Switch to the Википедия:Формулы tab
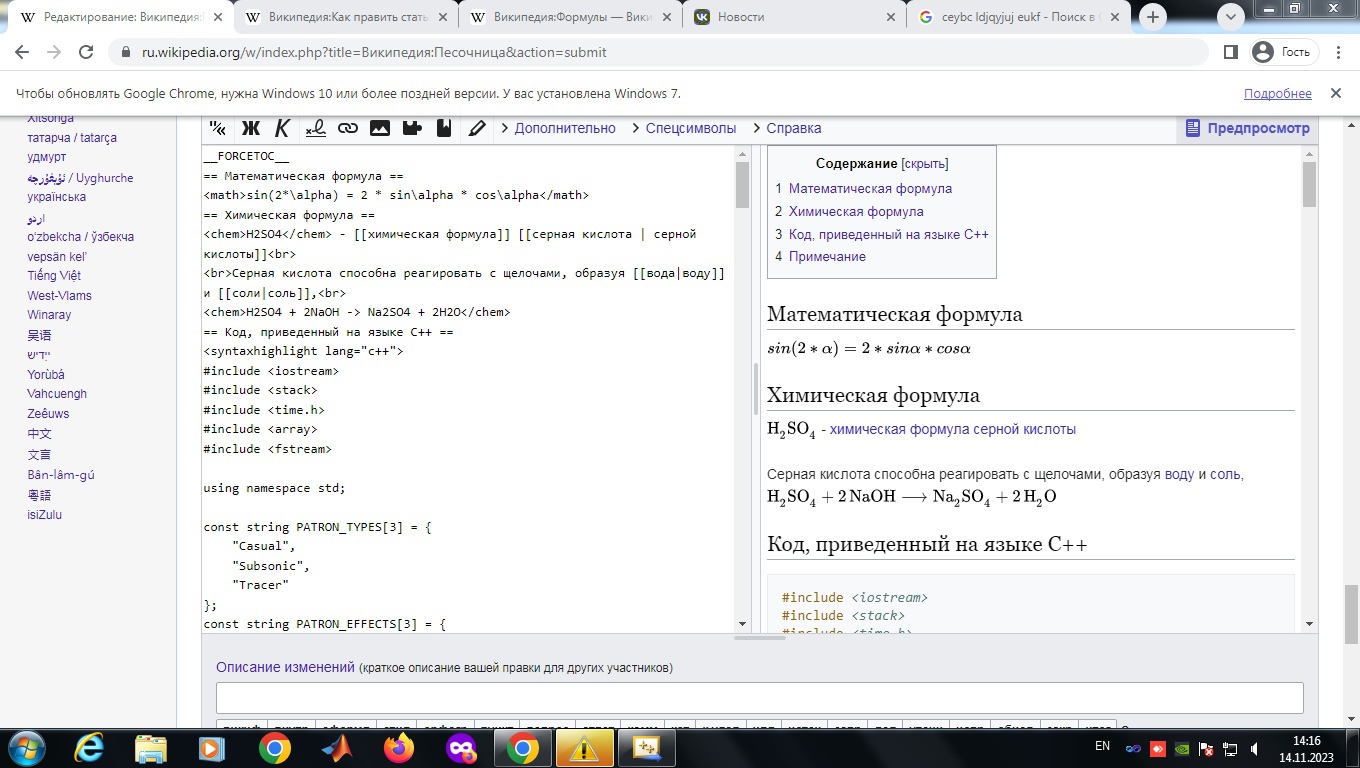The height and width of the screenshot is (768, 1360). (x=571, y=17)
